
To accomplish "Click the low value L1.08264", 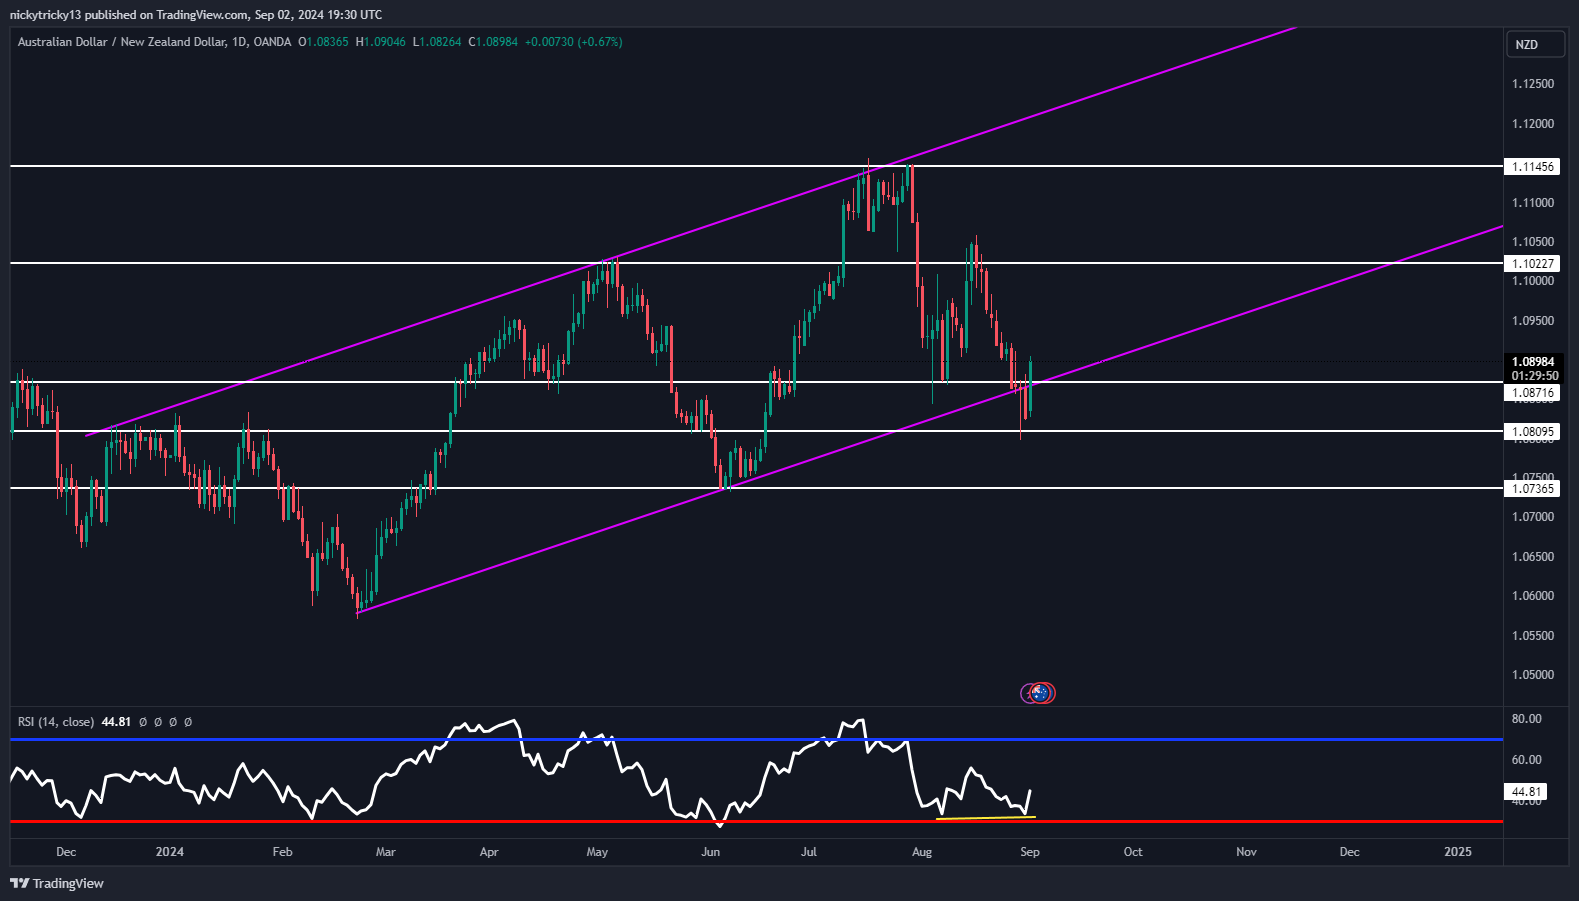I will pyautogui.click(x=437, y=42).
